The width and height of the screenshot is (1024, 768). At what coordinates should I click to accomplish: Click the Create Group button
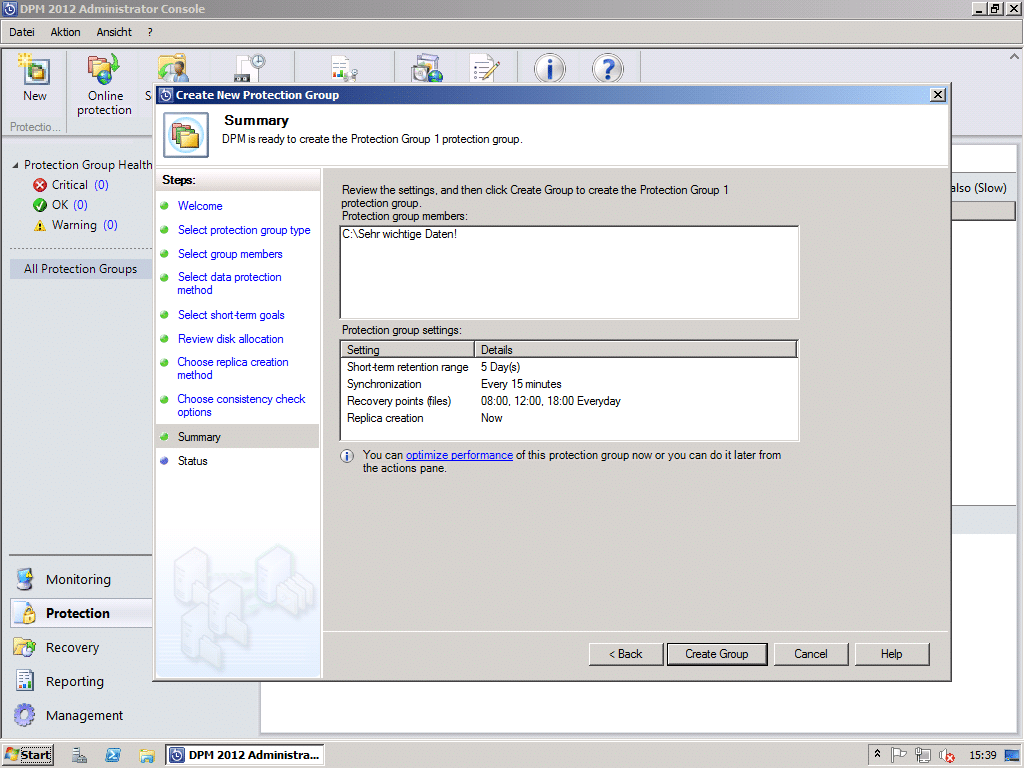coord(716,654)
